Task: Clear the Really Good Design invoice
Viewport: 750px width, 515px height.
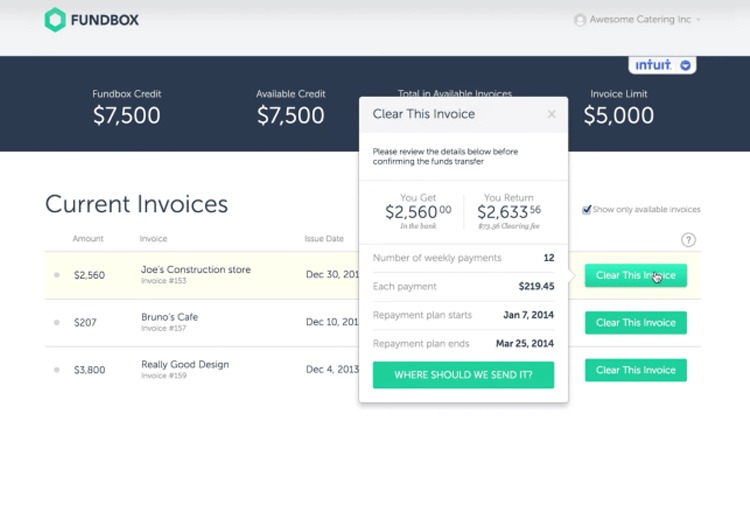Action: pos(636,370)
